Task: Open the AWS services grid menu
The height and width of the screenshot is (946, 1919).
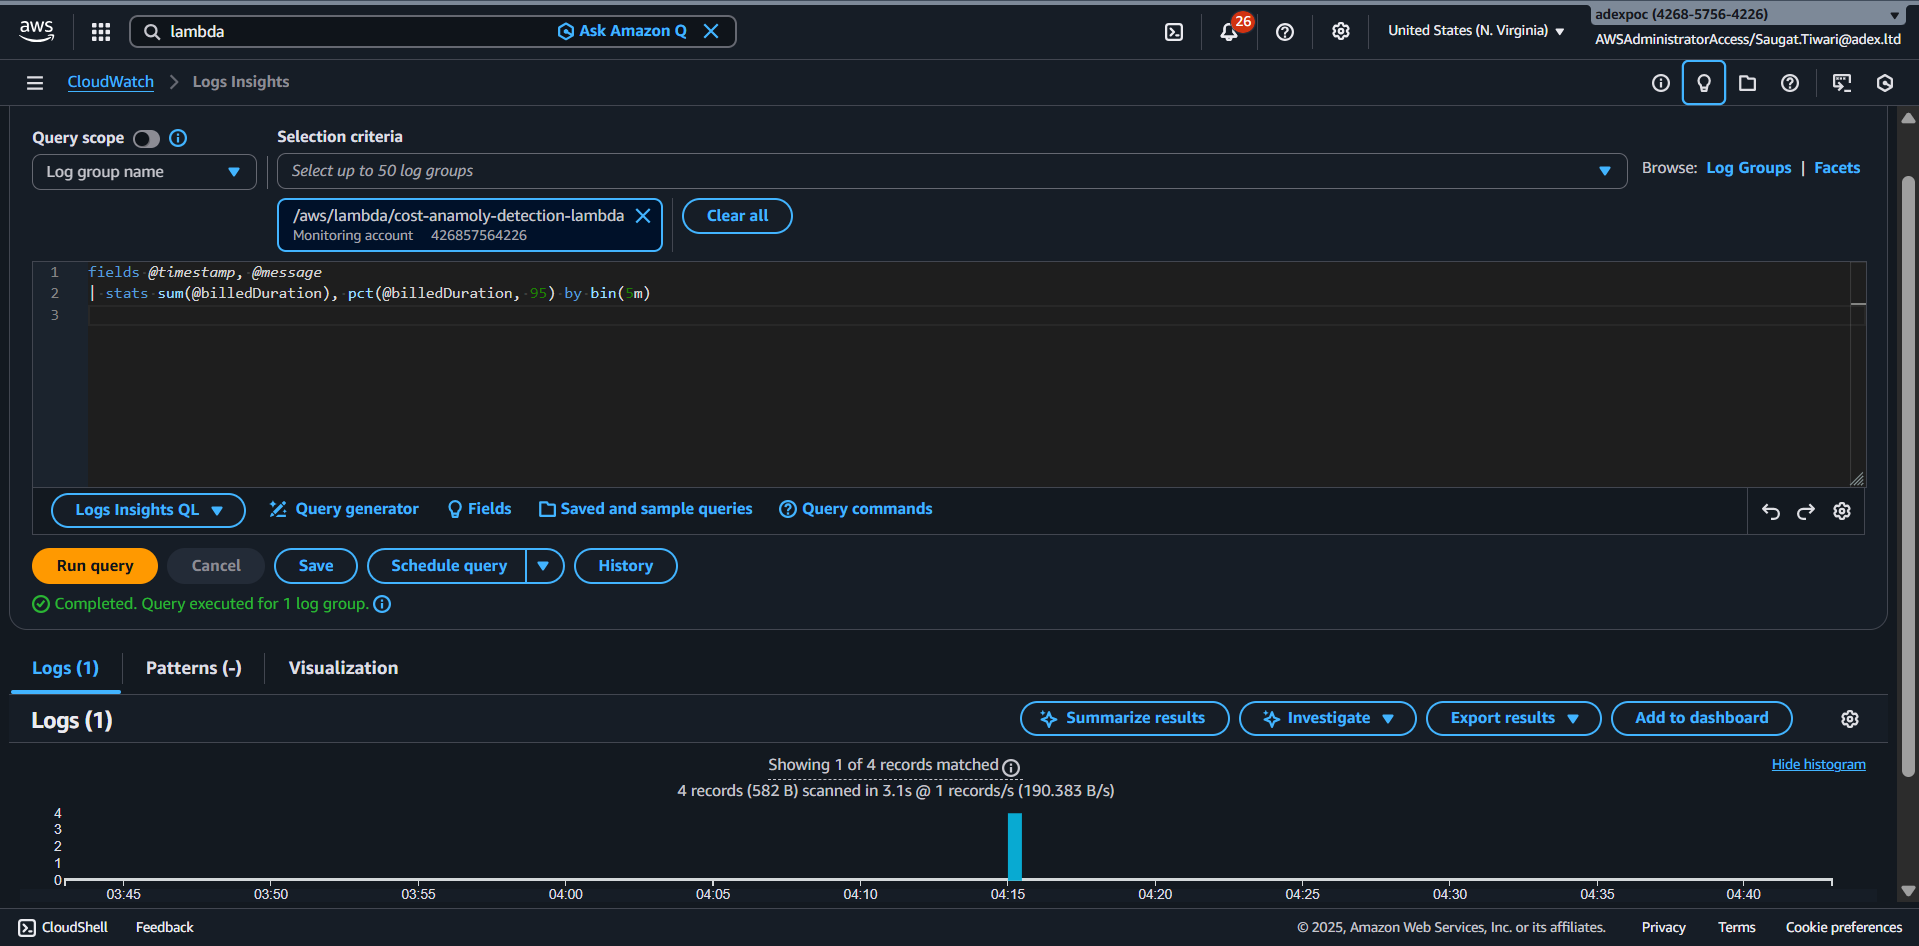Action: point(100,31)
